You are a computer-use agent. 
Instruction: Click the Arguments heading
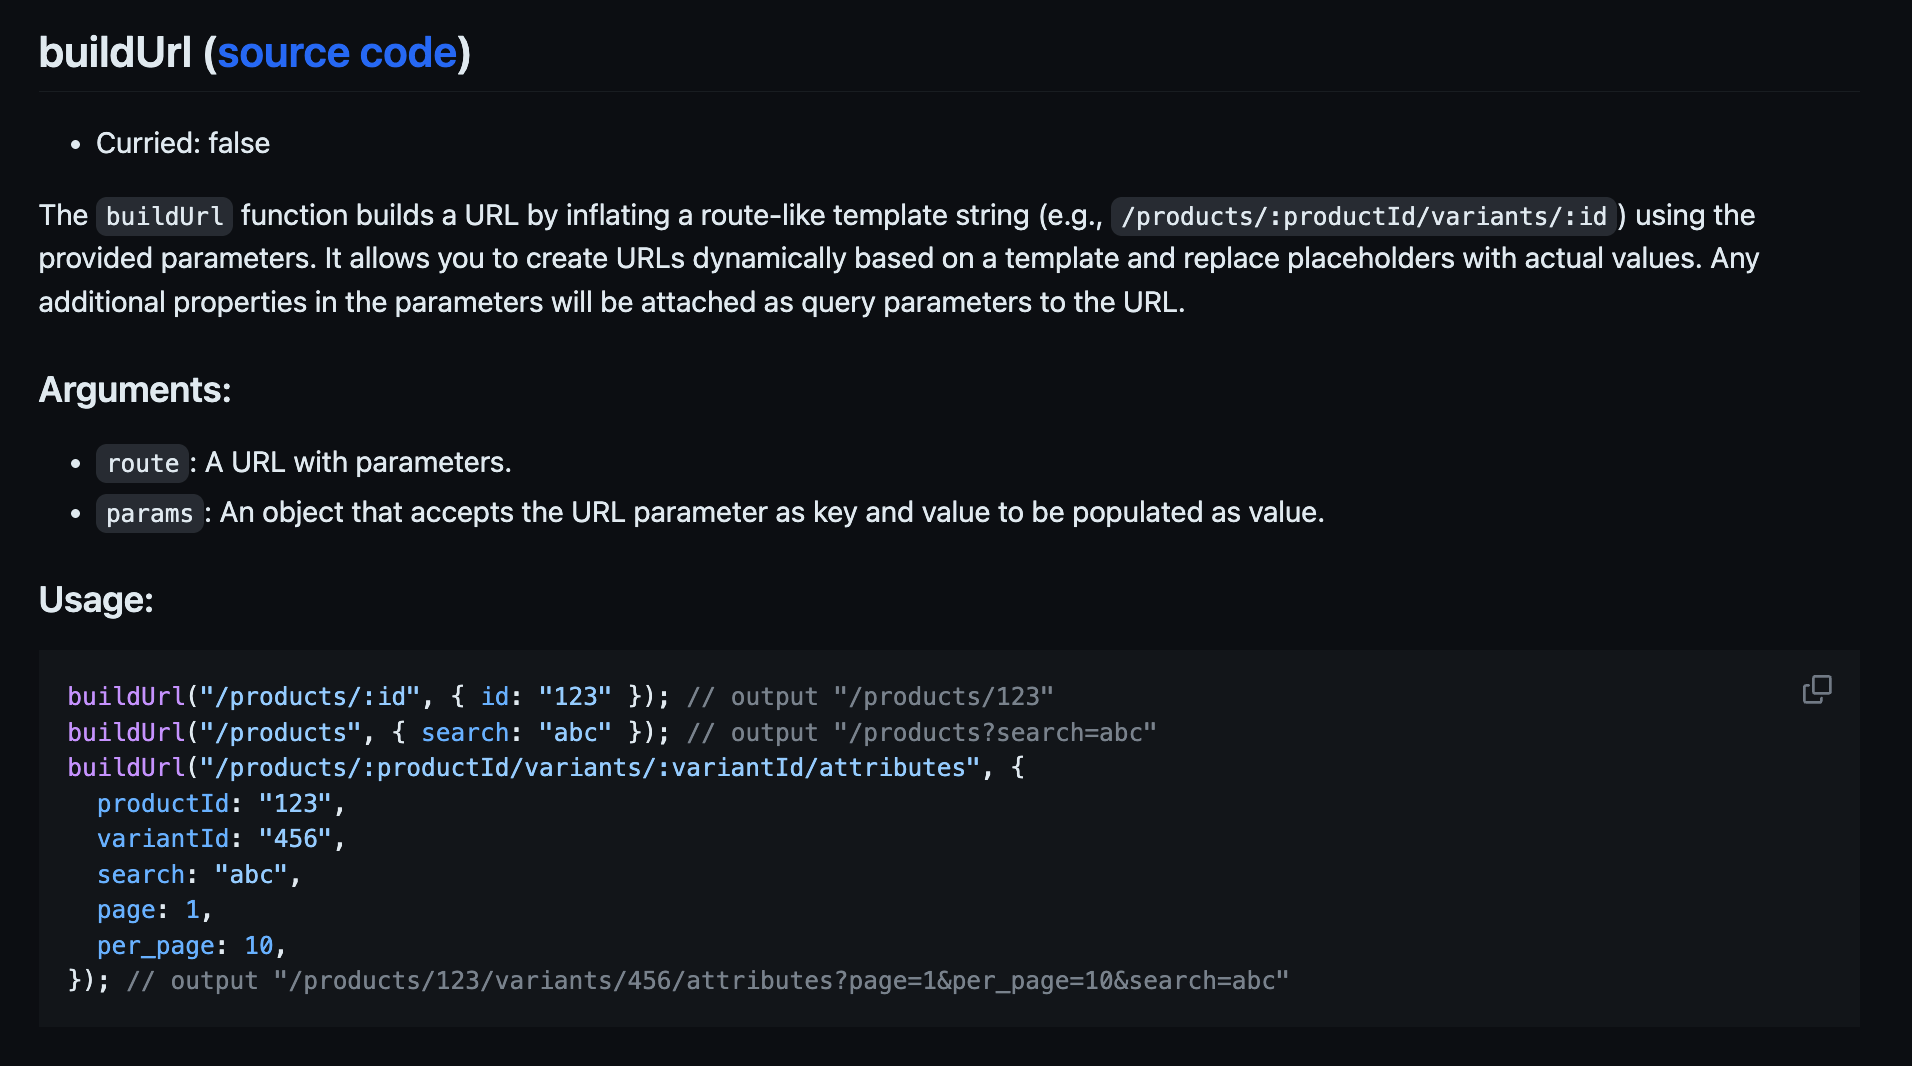click(x=134, y=390)
